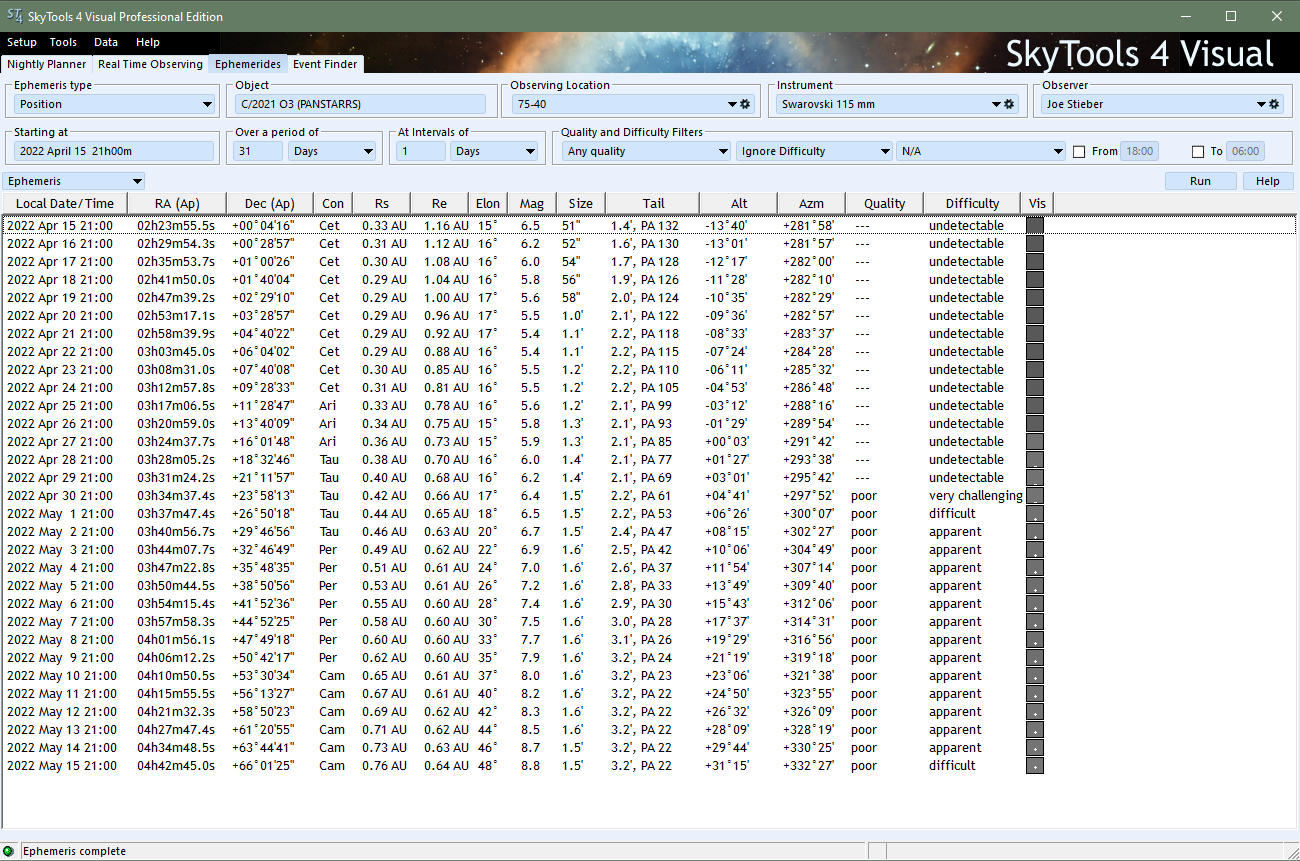The width and height of the screenshot is (1300, 861).
Task: Click Vis thumbnail for 2022 May 1 row
Action: click(x=1035, y=514)
